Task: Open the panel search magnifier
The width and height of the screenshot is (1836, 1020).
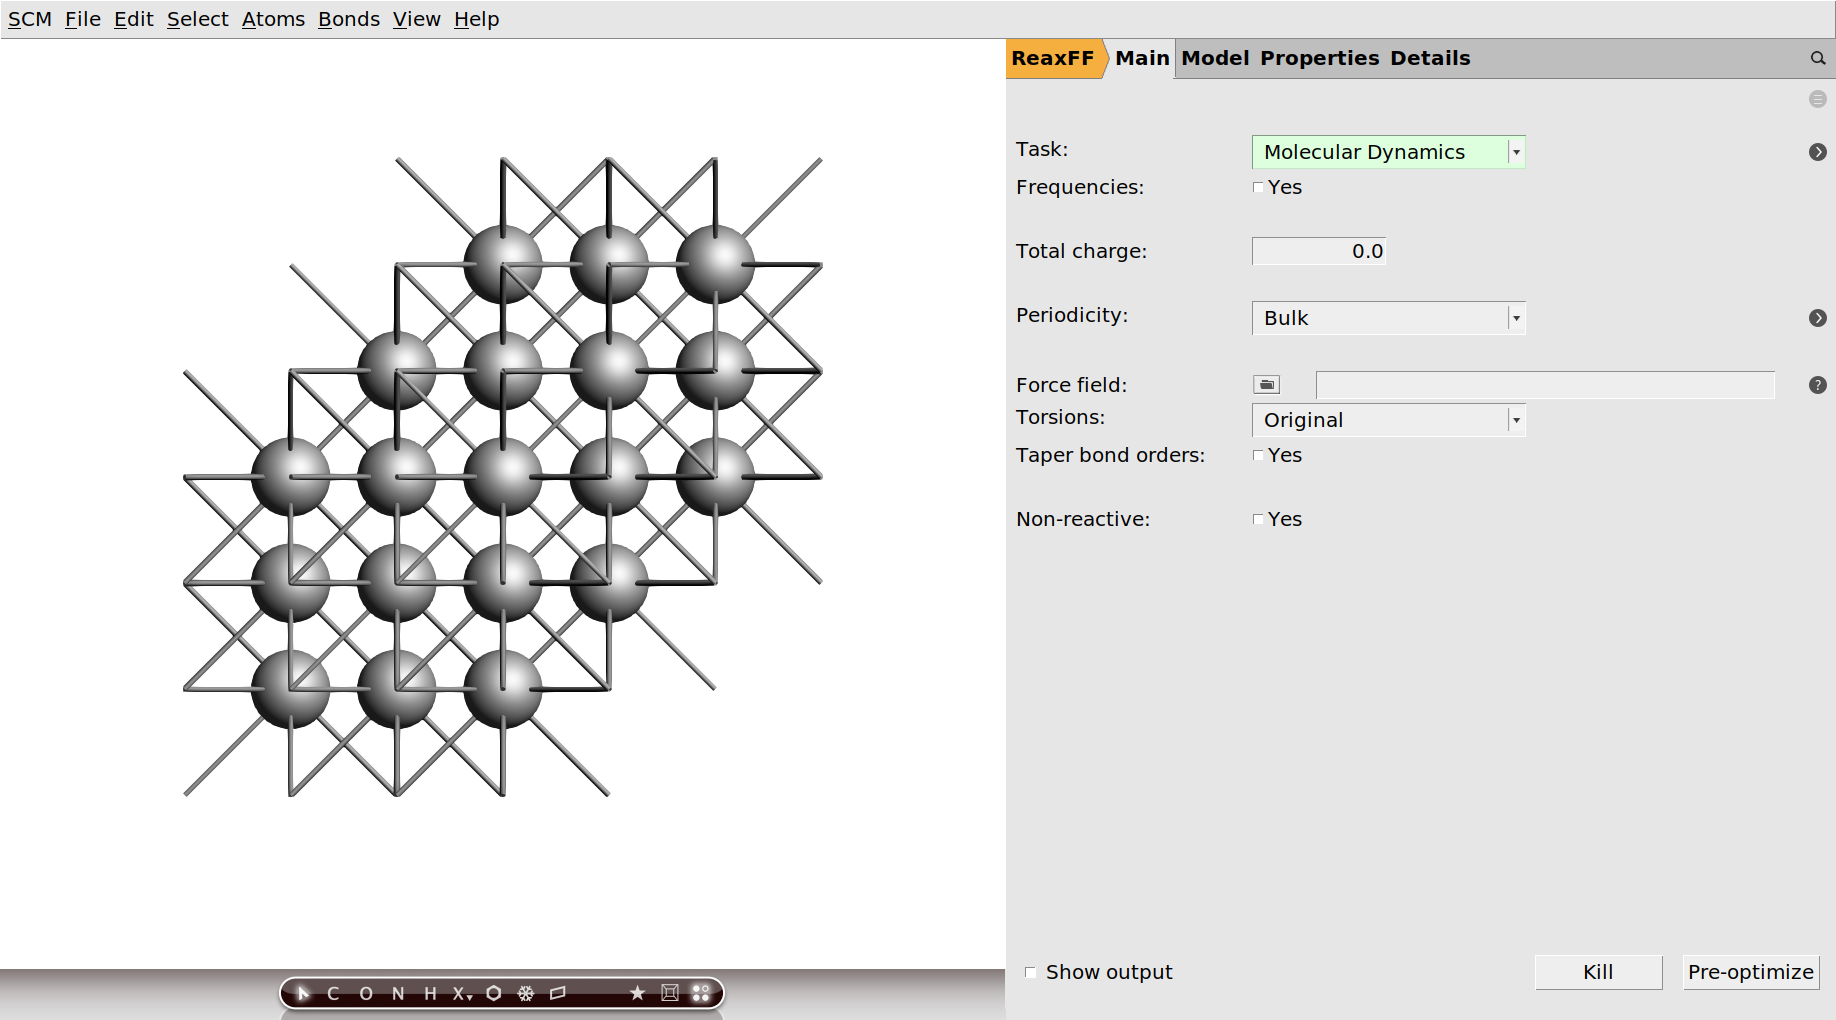Action: coord(1818,59)
